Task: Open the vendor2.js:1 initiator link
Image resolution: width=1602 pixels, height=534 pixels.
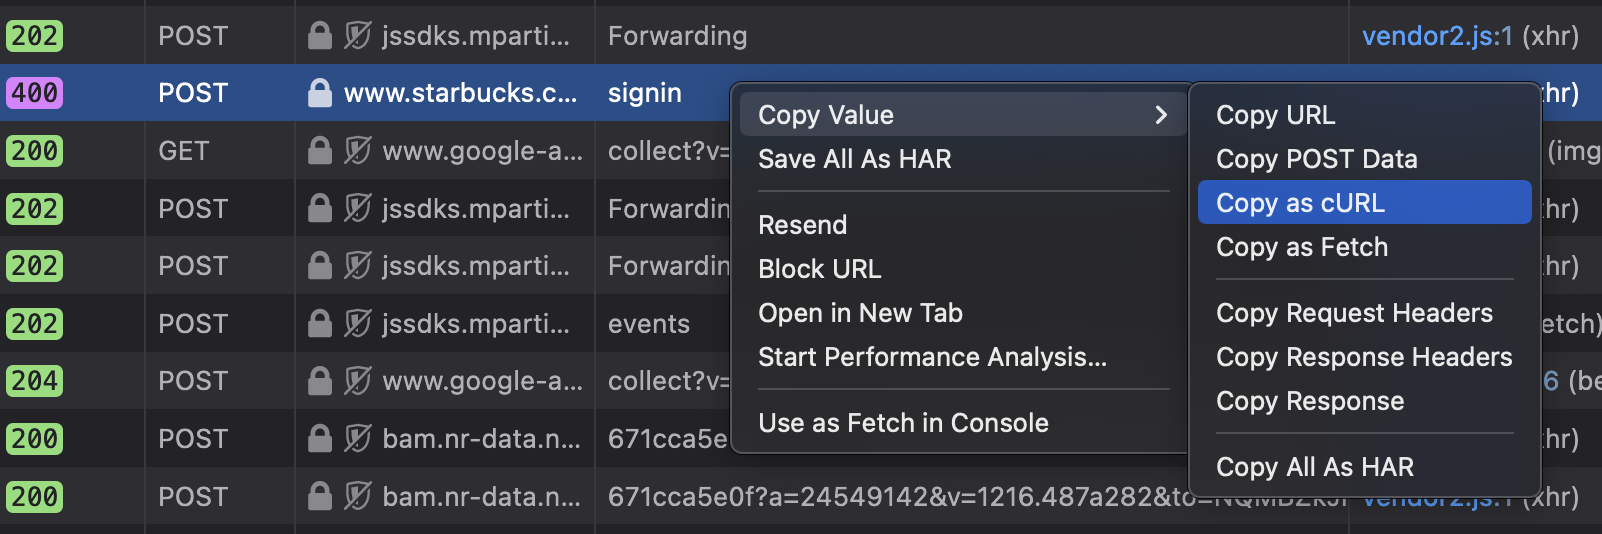Action: [1437, 36]
